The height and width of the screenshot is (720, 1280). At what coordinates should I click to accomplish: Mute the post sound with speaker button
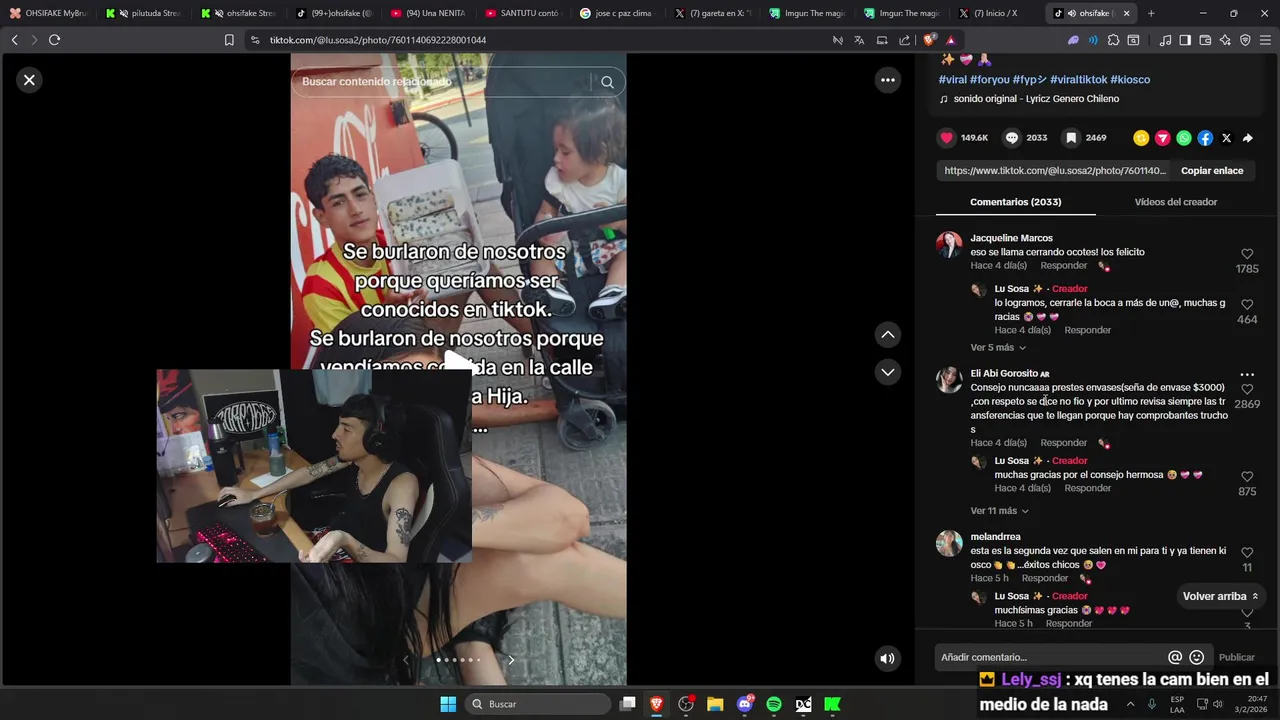886,658
